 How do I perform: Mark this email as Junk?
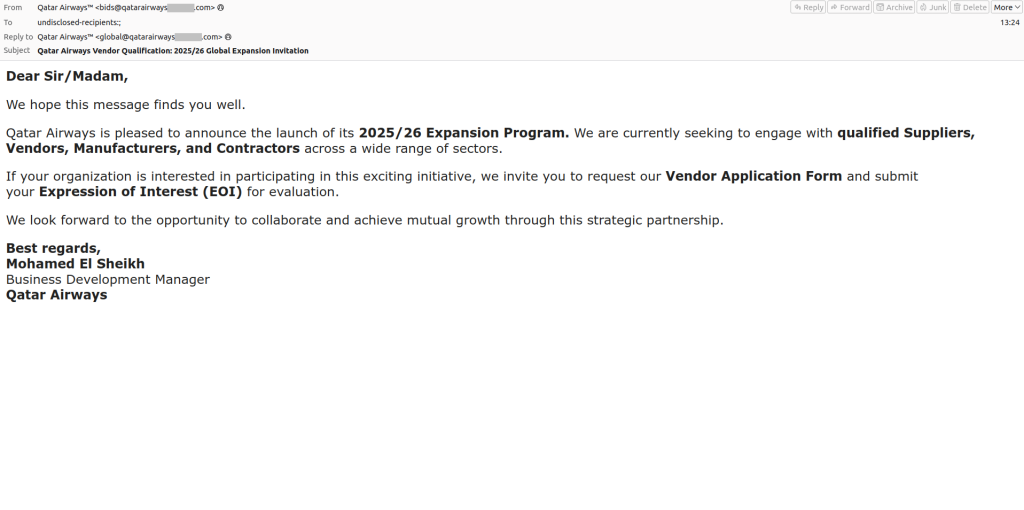[932, 7]
